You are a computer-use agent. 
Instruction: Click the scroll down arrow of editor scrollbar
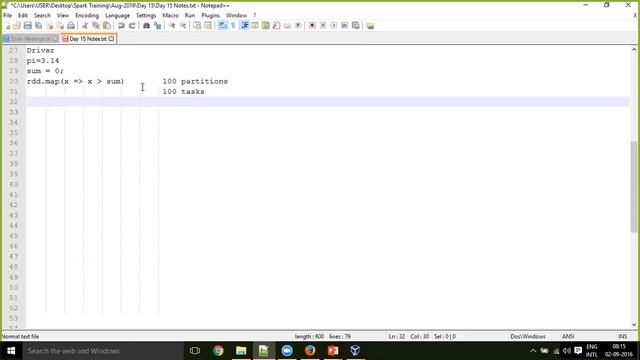(x=634, y=325)
